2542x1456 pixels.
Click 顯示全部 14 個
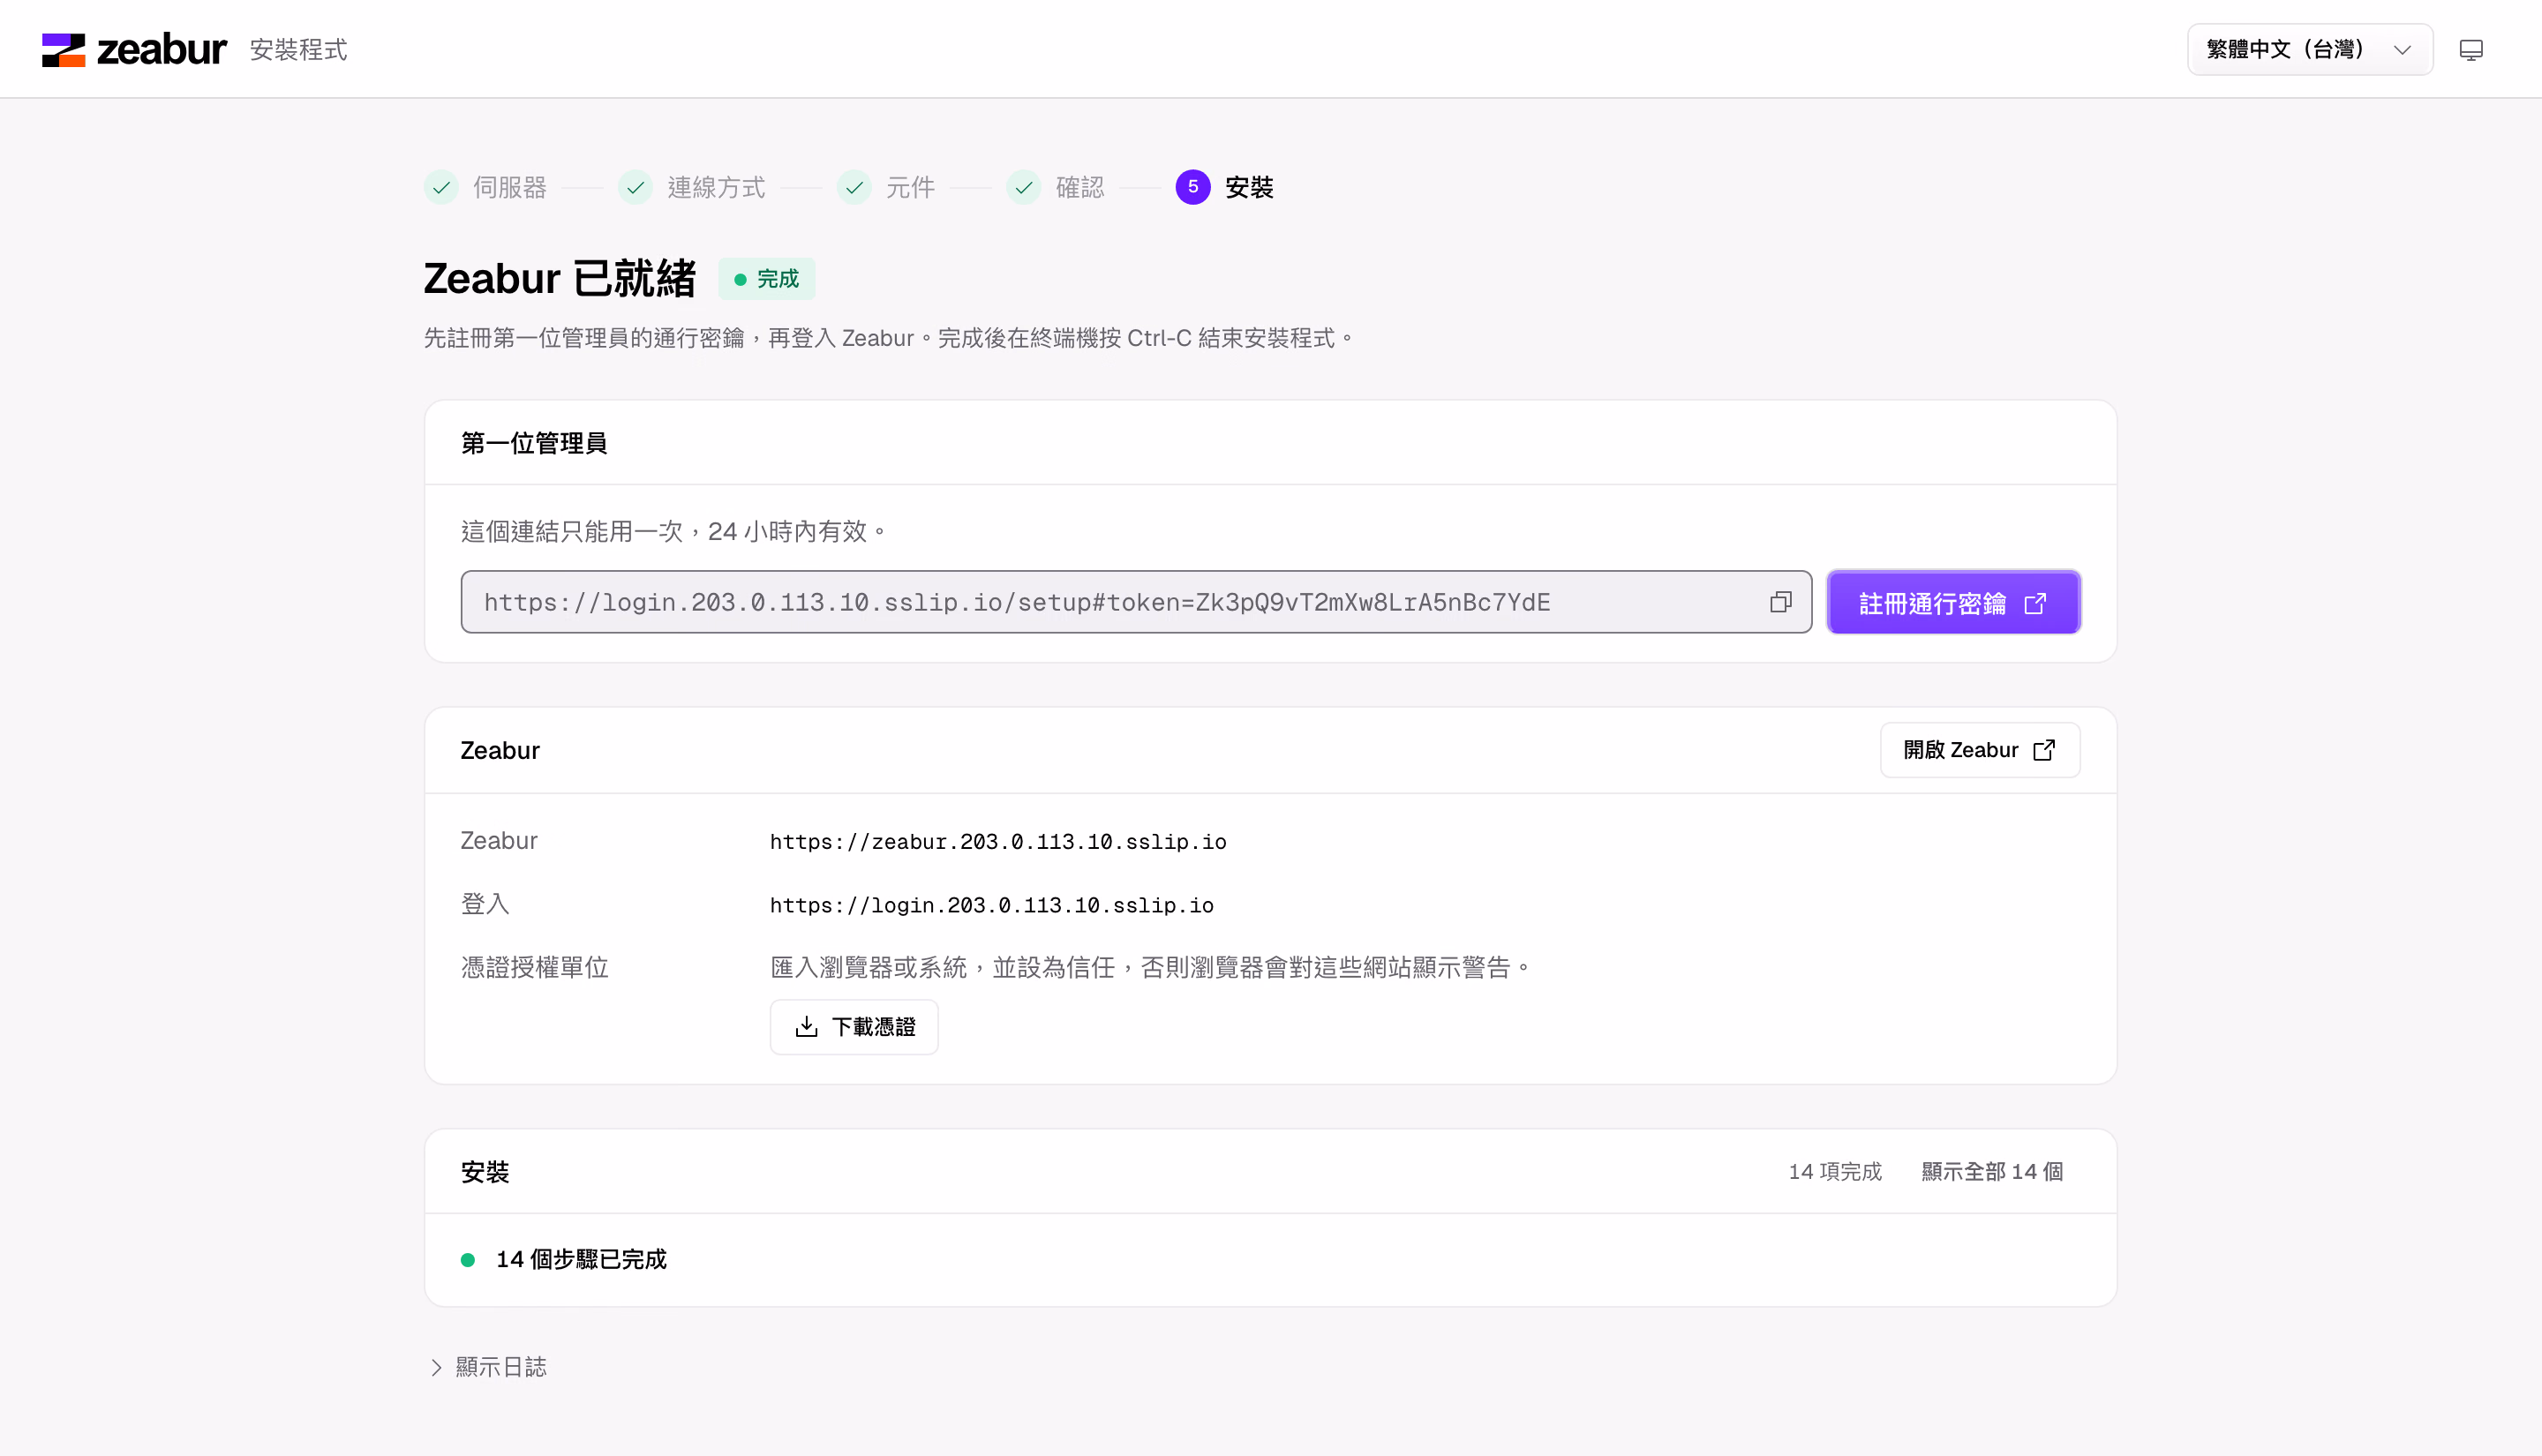[1992, 1171]
